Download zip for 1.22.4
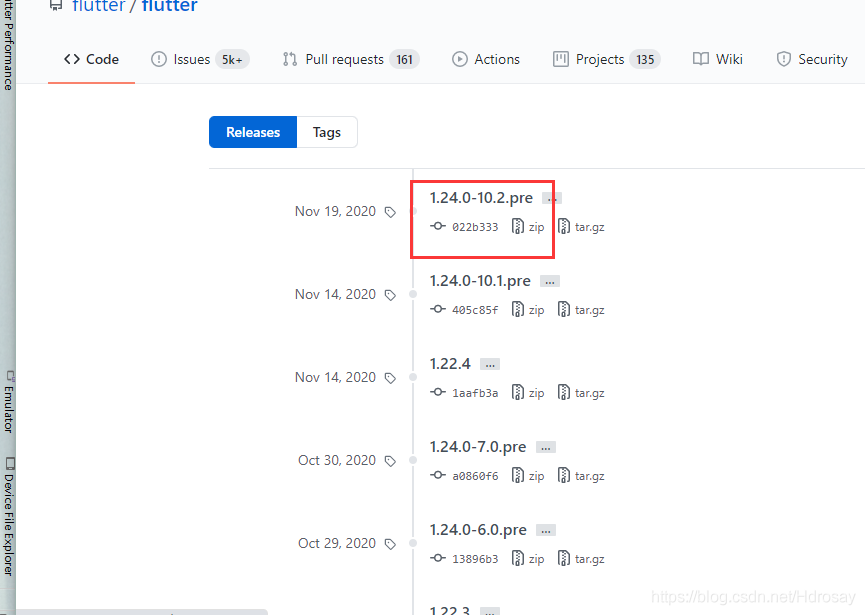The image size is (865, 615). [528, 393]
